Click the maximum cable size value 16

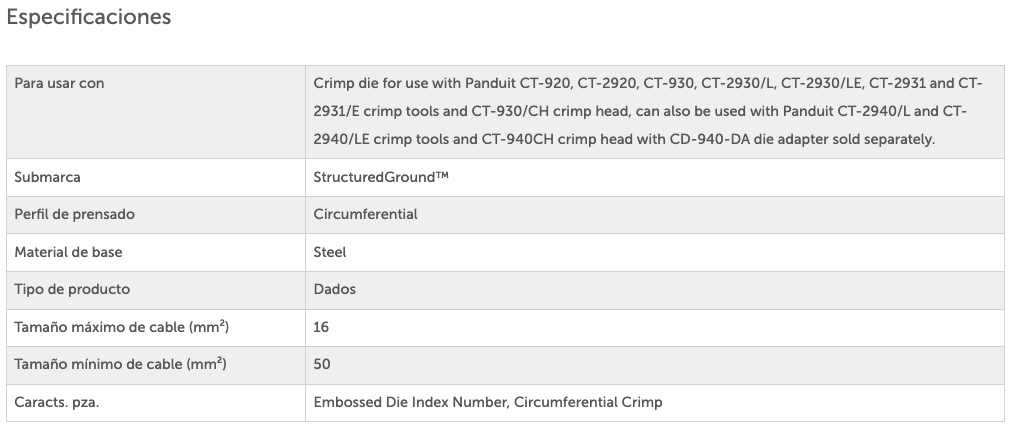321,327
